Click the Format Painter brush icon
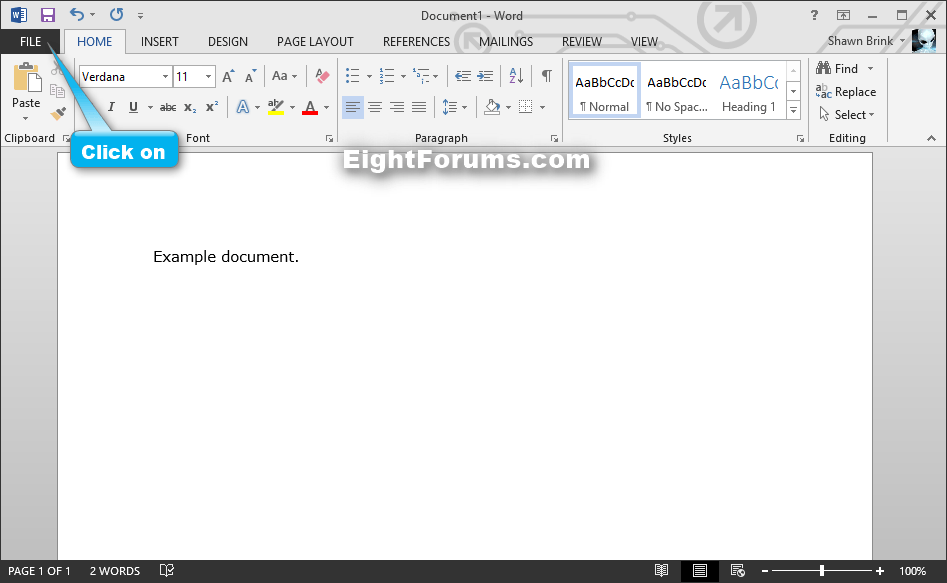The width and height of the screenshot is (947, 583). click(x=58, y=114)
